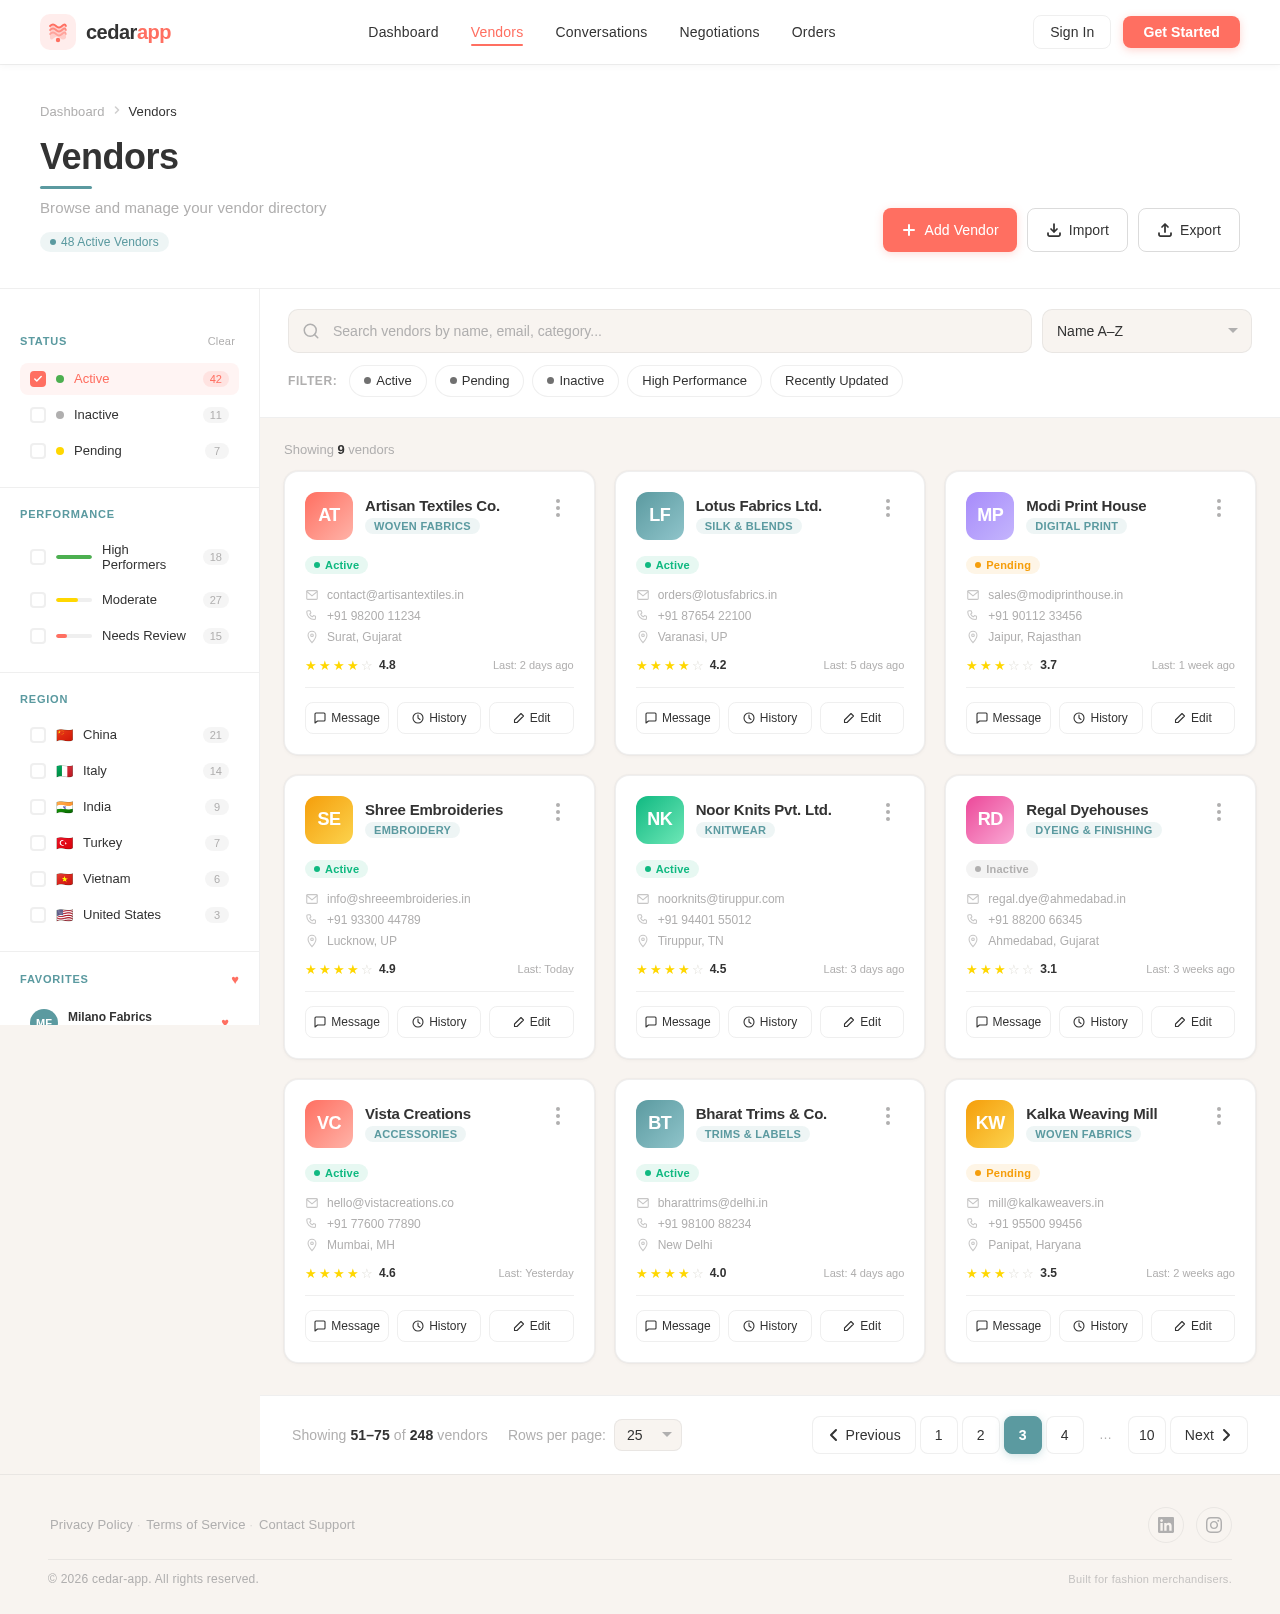Open the rows per page dropdown
Screen dimensions: 1280x1614
pos(648,1435)
